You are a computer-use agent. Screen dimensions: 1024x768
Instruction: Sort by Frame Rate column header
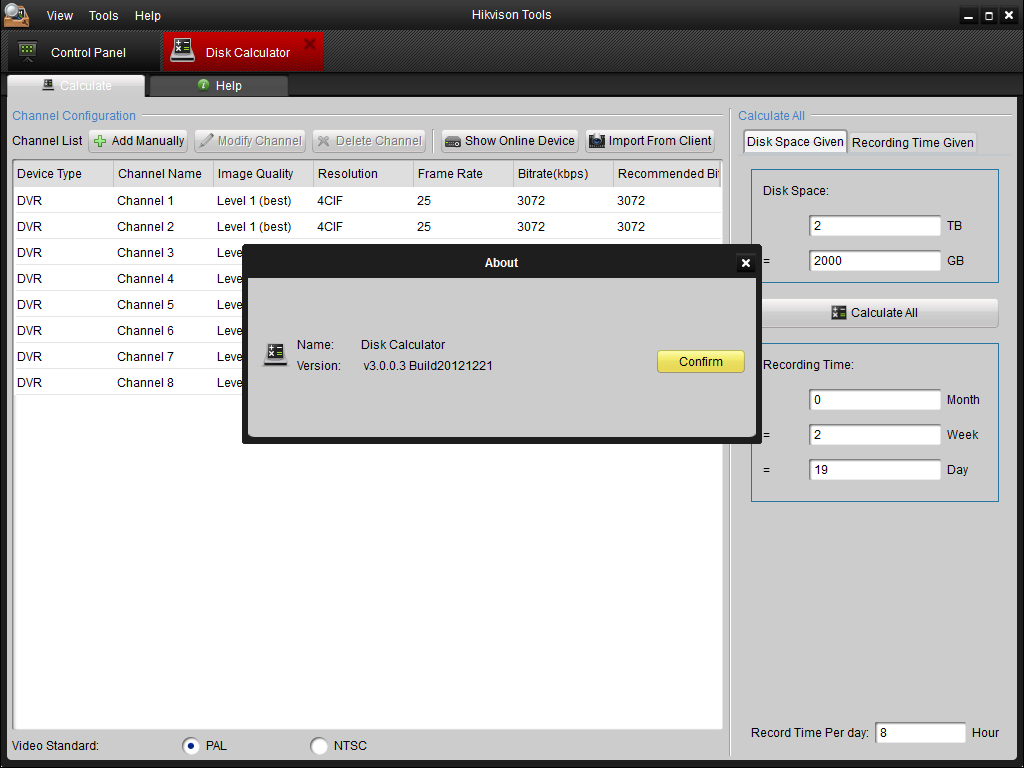tap(464, 174)
